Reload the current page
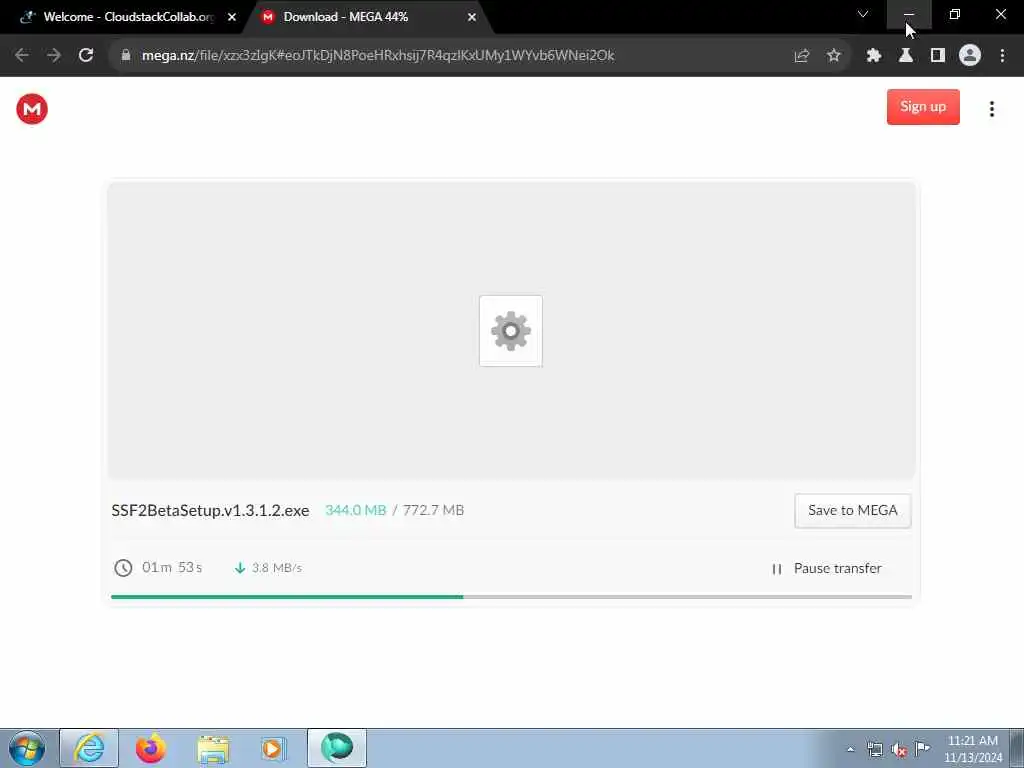The height and width of the screenshot is (768, 1024). [x=86, y=56]
